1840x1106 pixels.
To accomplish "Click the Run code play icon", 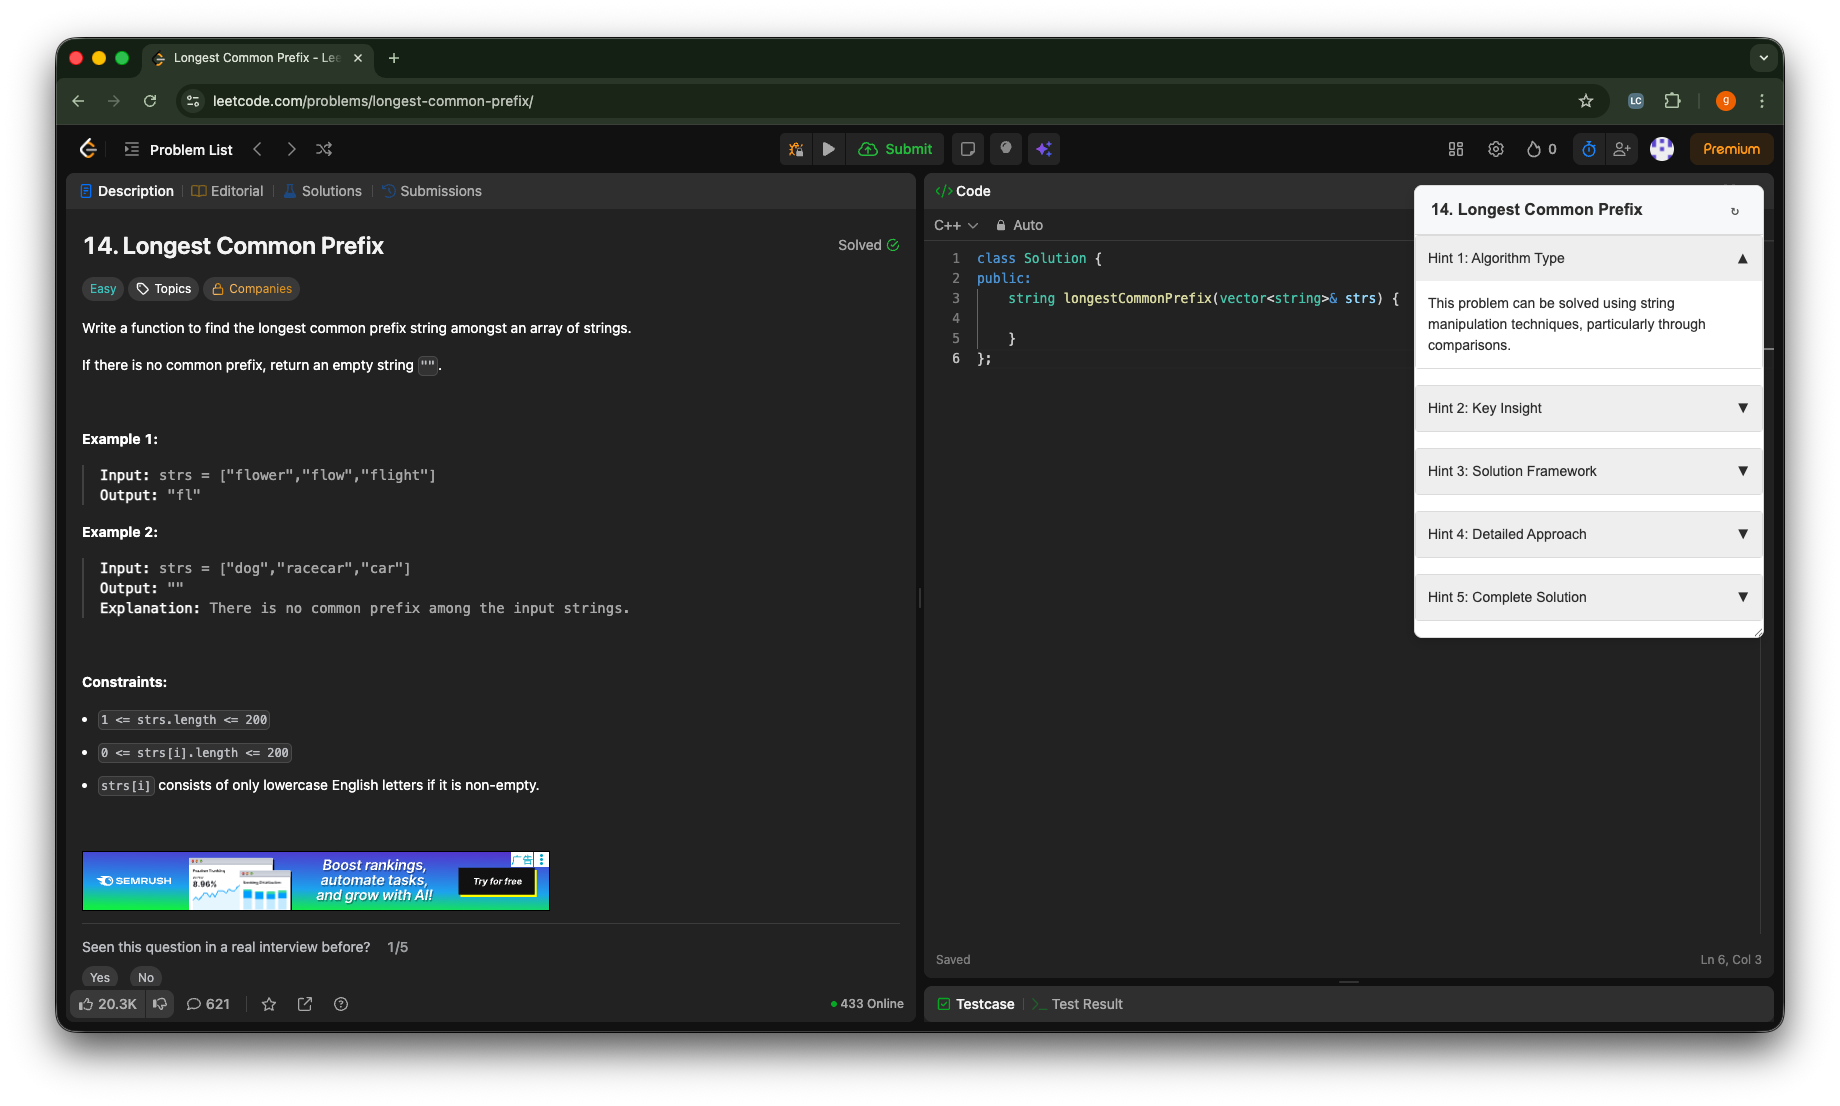I will point(828,149).
